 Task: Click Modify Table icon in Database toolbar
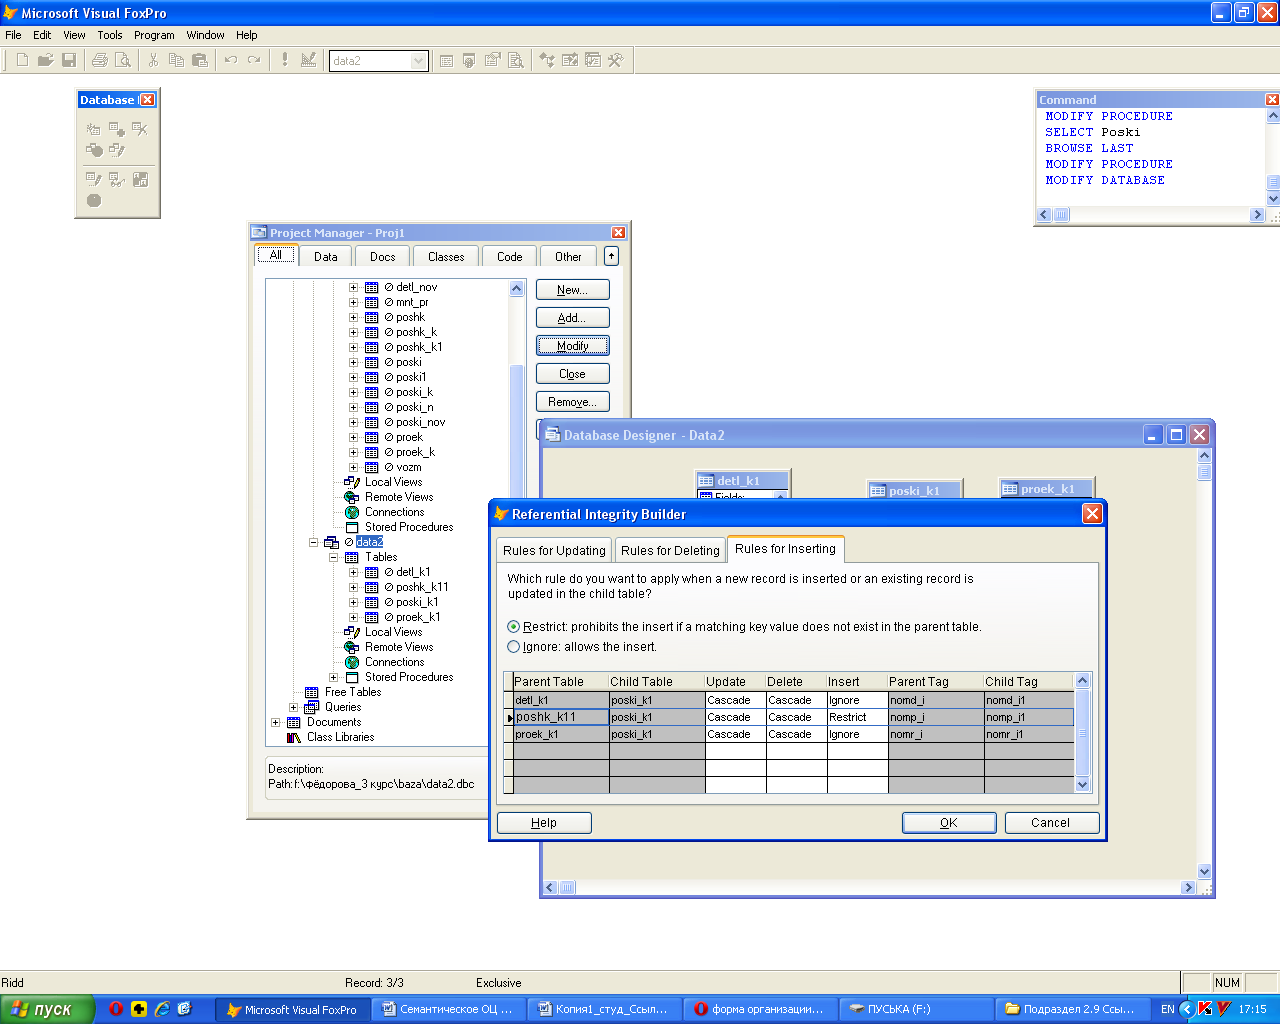tap(93, 179)
